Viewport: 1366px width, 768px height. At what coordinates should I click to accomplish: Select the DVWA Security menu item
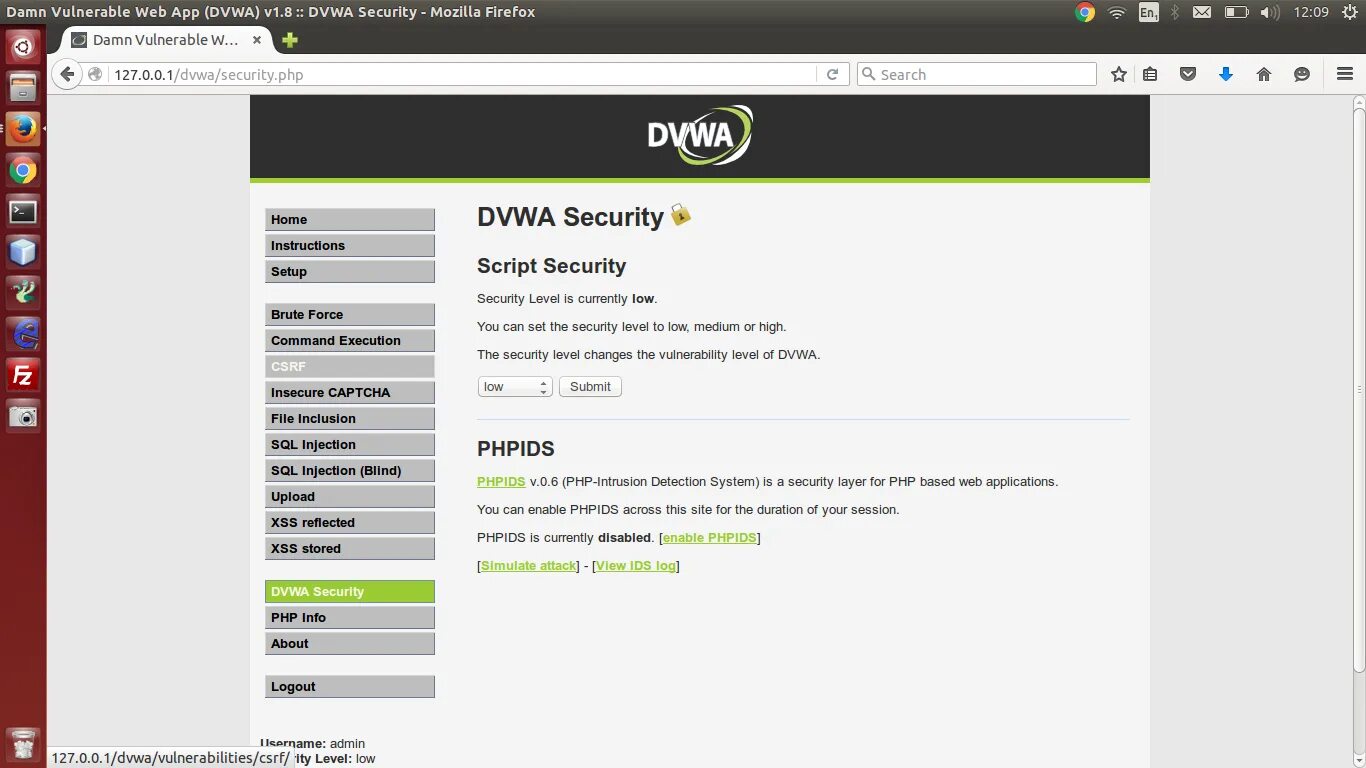[350, 592]
